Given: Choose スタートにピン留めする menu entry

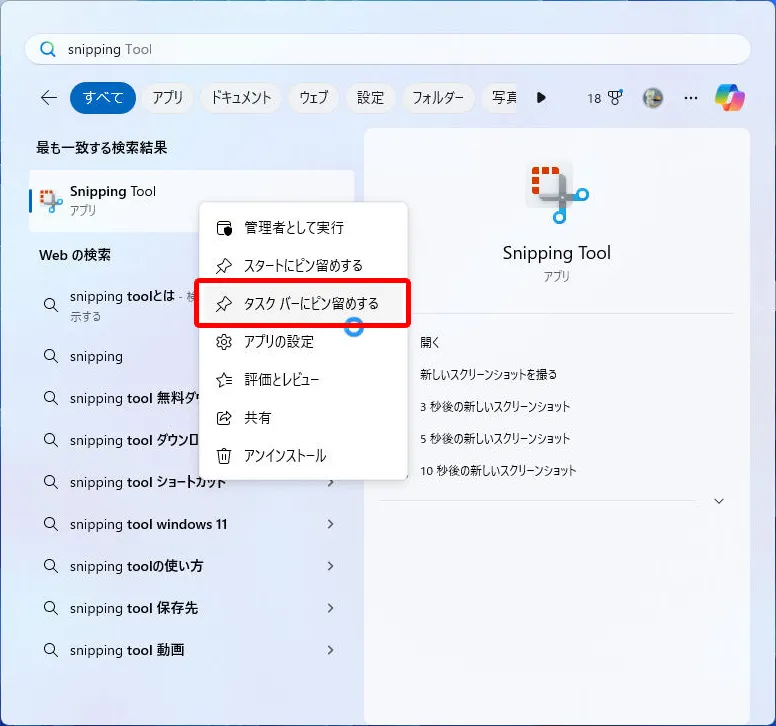Looking at the screenshot, I should [x=303, y=266].
